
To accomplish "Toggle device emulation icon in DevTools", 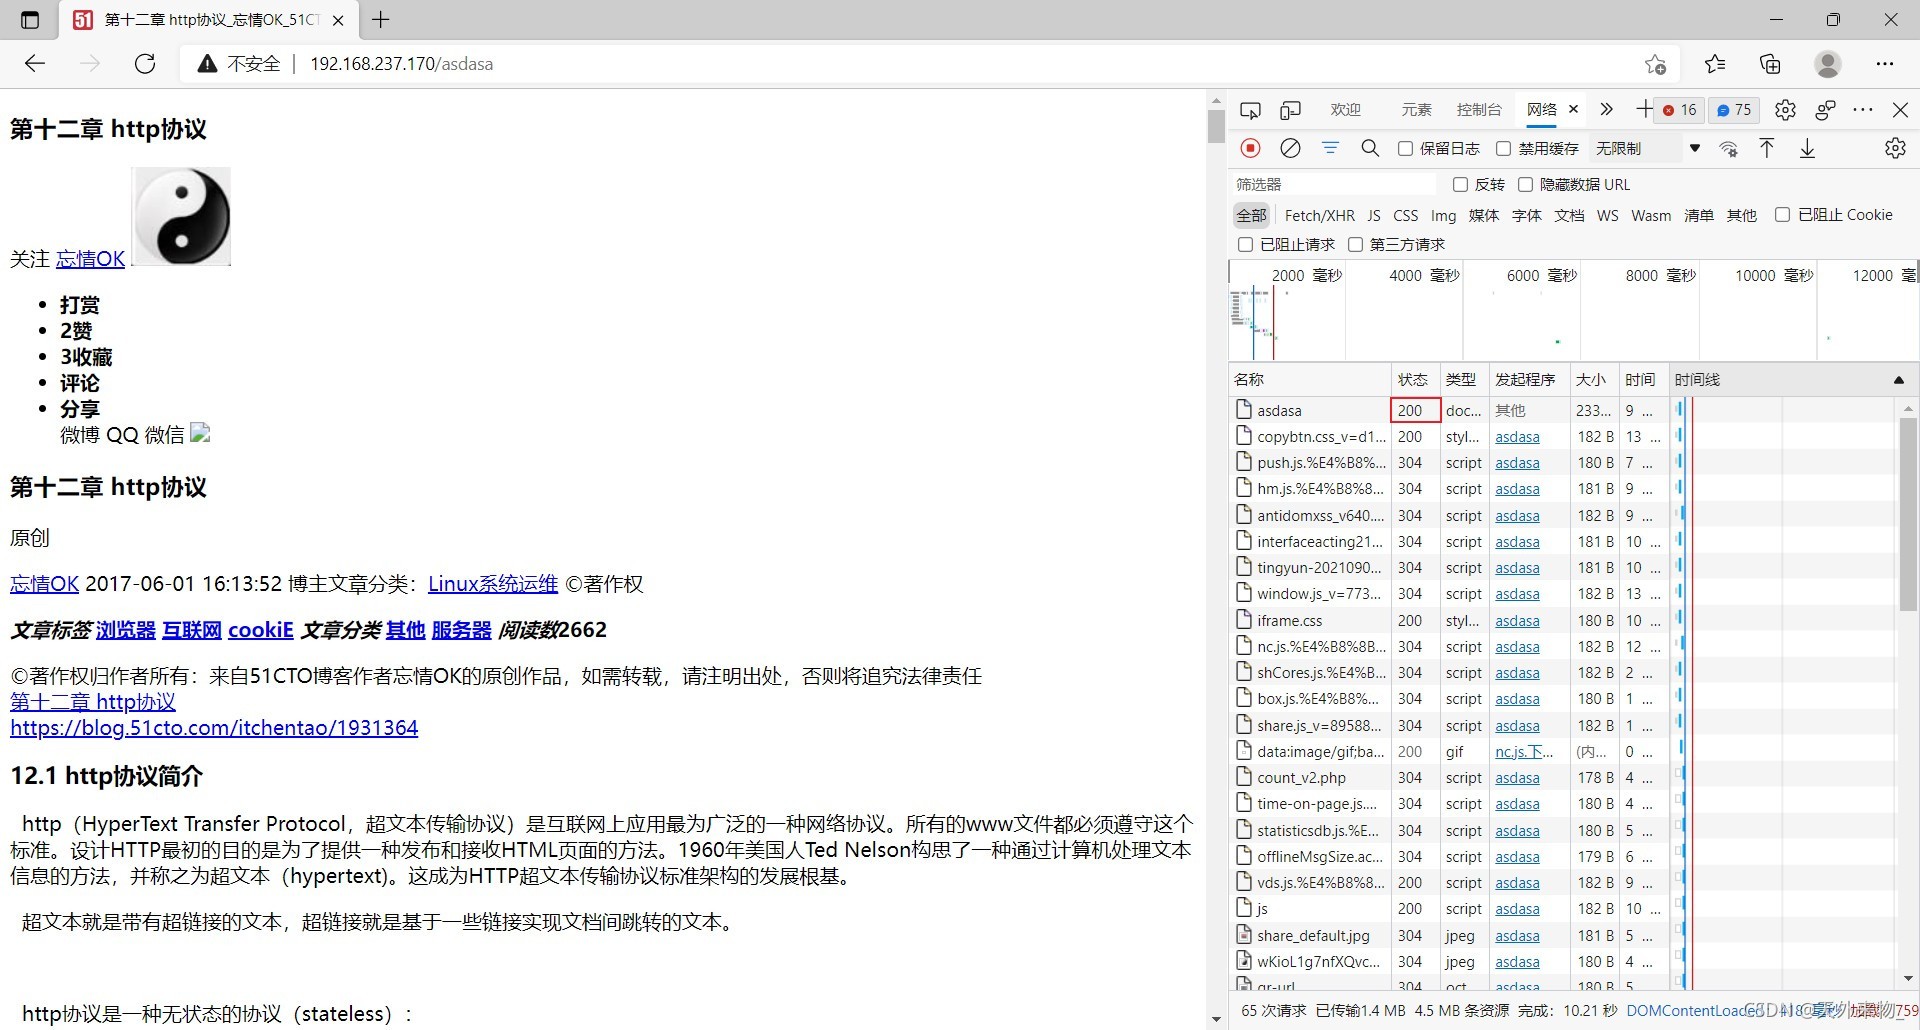I will click(1290, 110).
